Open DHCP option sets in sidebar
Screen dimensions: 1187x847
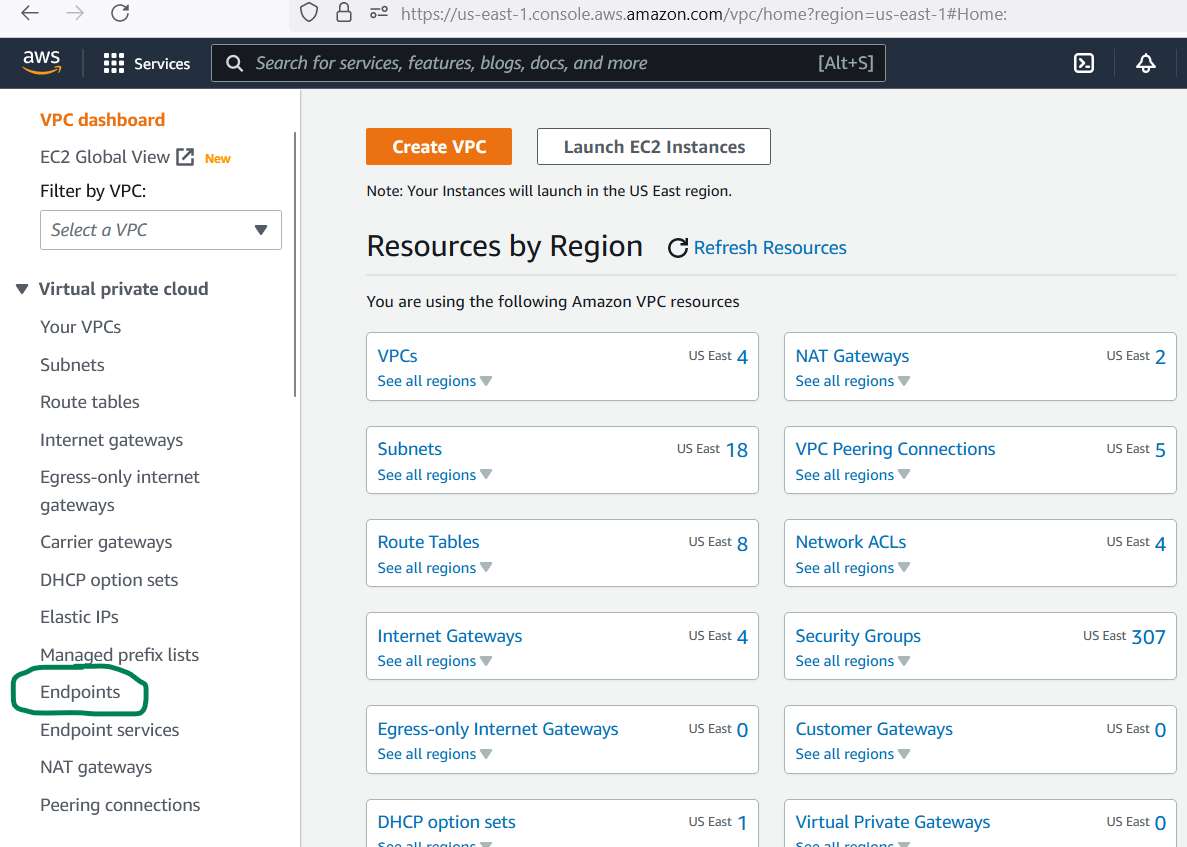pos(109,580)
